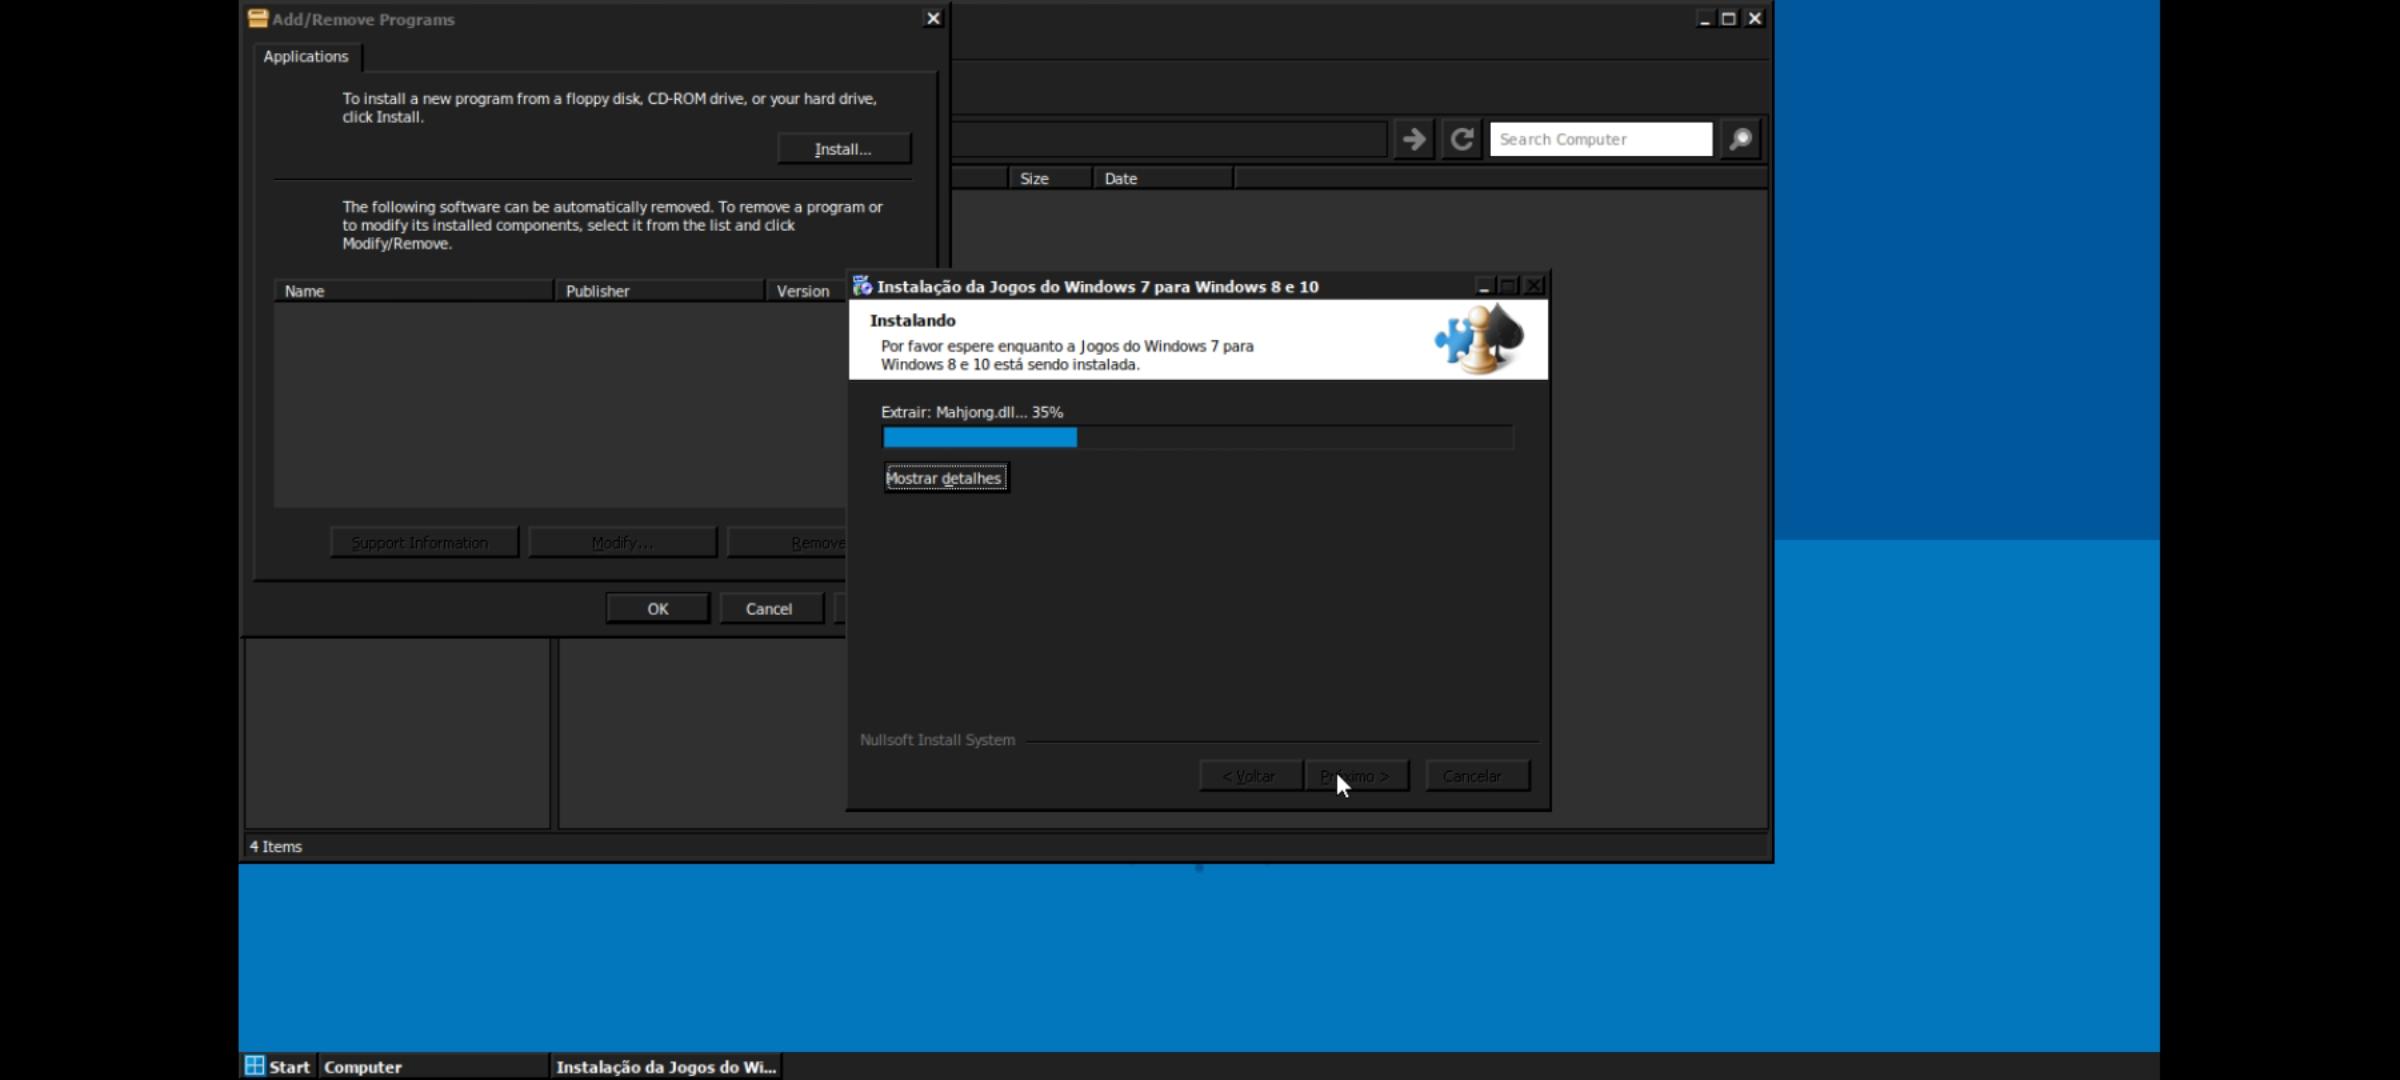The image size is (2400, 1080).
Task: Click the Modify... button
Action: (x=622, y=542)
